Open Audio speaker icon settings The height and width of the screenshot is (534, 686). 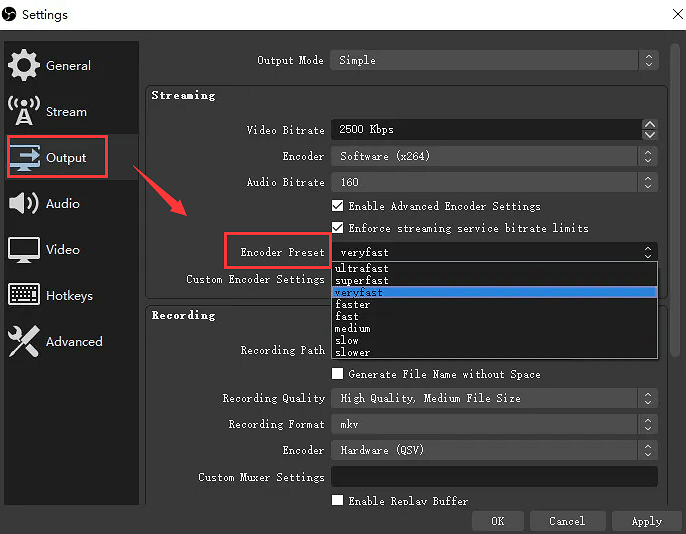tap(24, 203)
